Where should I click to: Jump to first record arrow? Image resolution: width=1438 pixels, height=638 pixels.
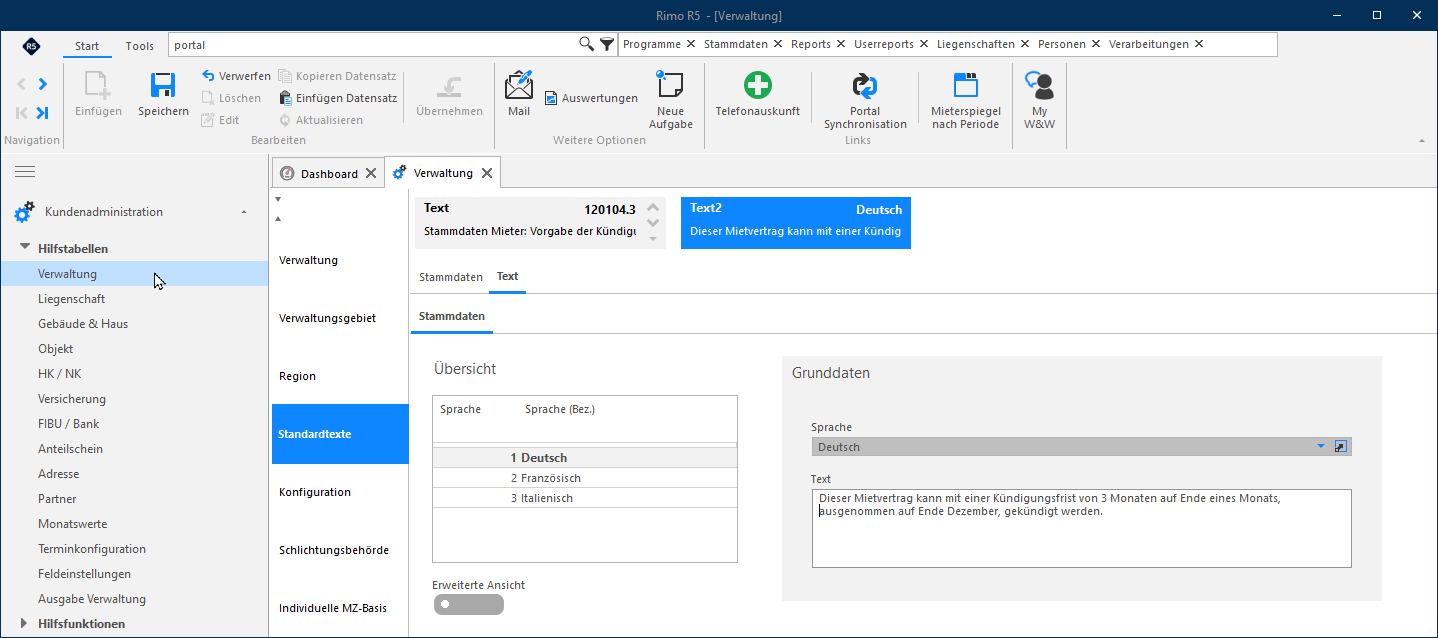coord(21,113)
